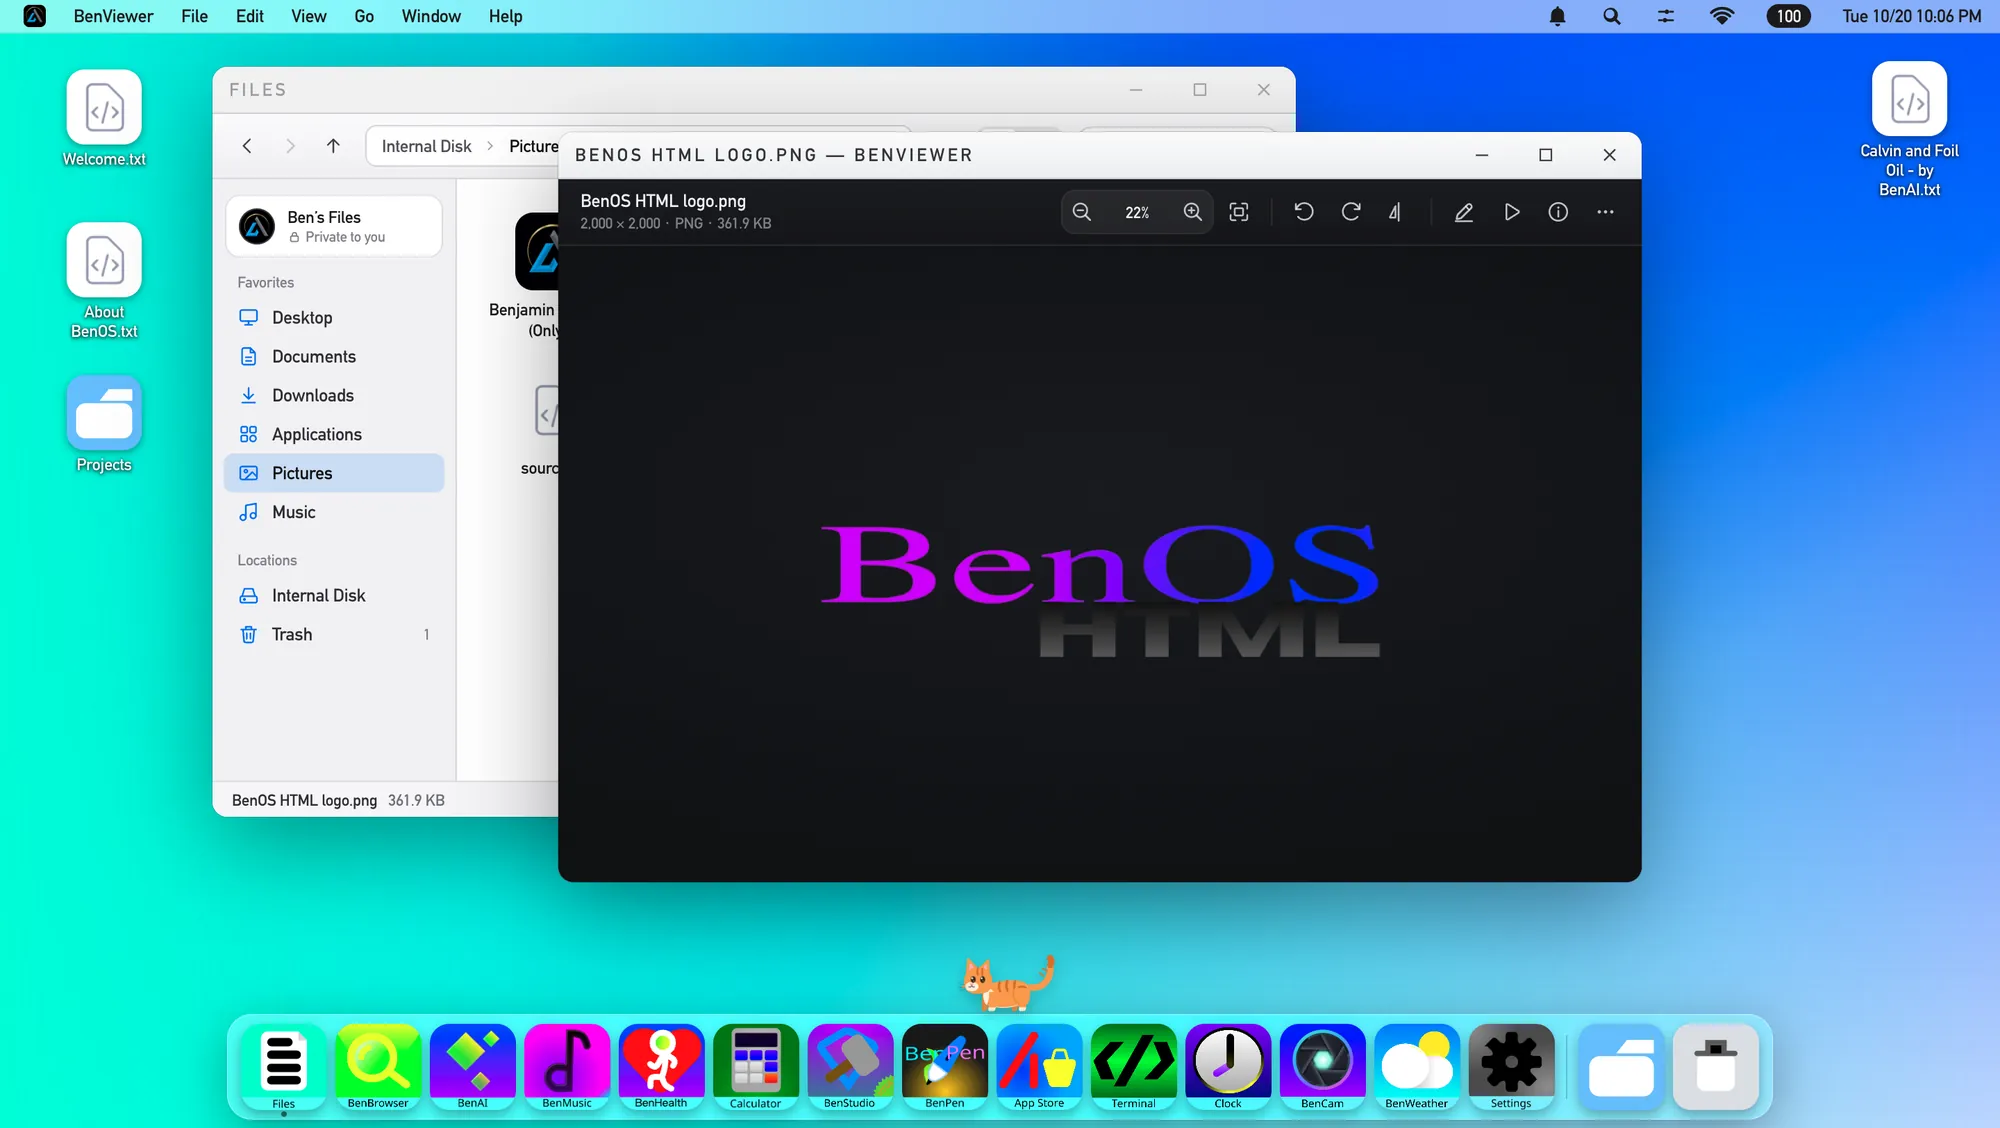Flip the image horizontally
Image resolution: width=2000 pixels, height=1128 pixels.
pyautogui.click(x=1395, y=212)
